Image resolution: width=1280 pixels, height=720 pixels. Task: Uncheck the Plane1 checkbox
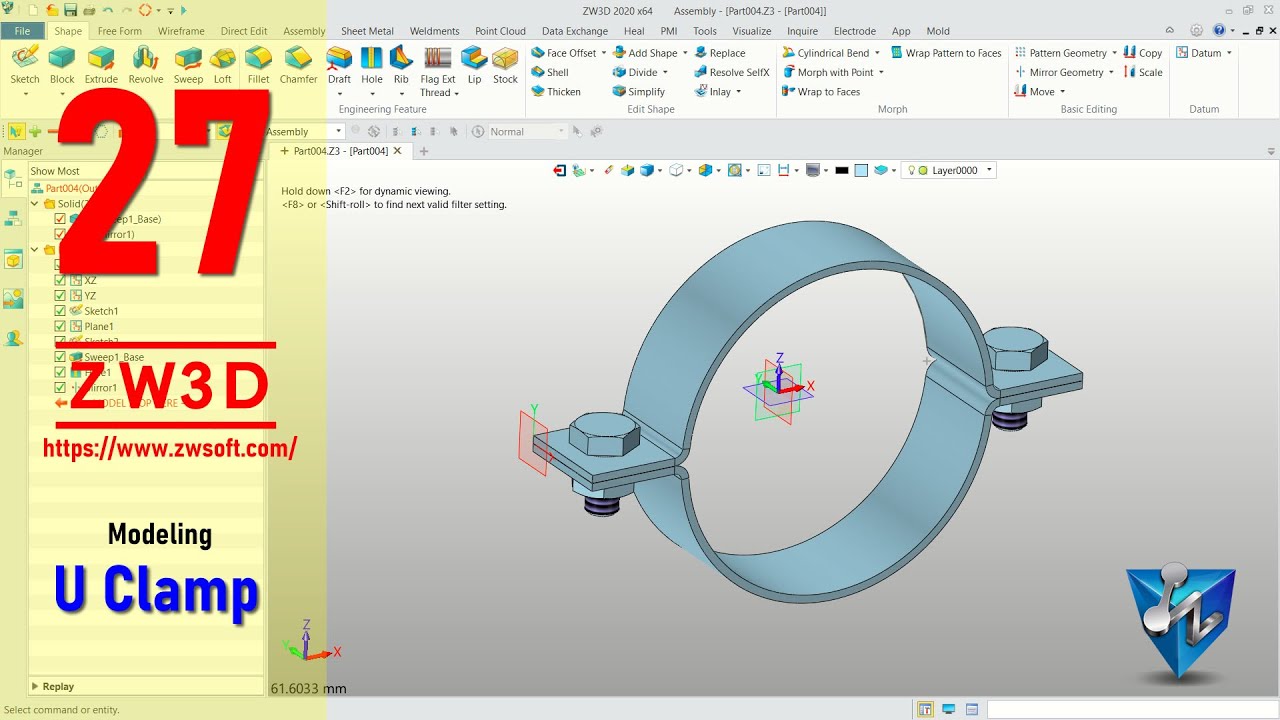pyautogui.click(x=60, y=326)
